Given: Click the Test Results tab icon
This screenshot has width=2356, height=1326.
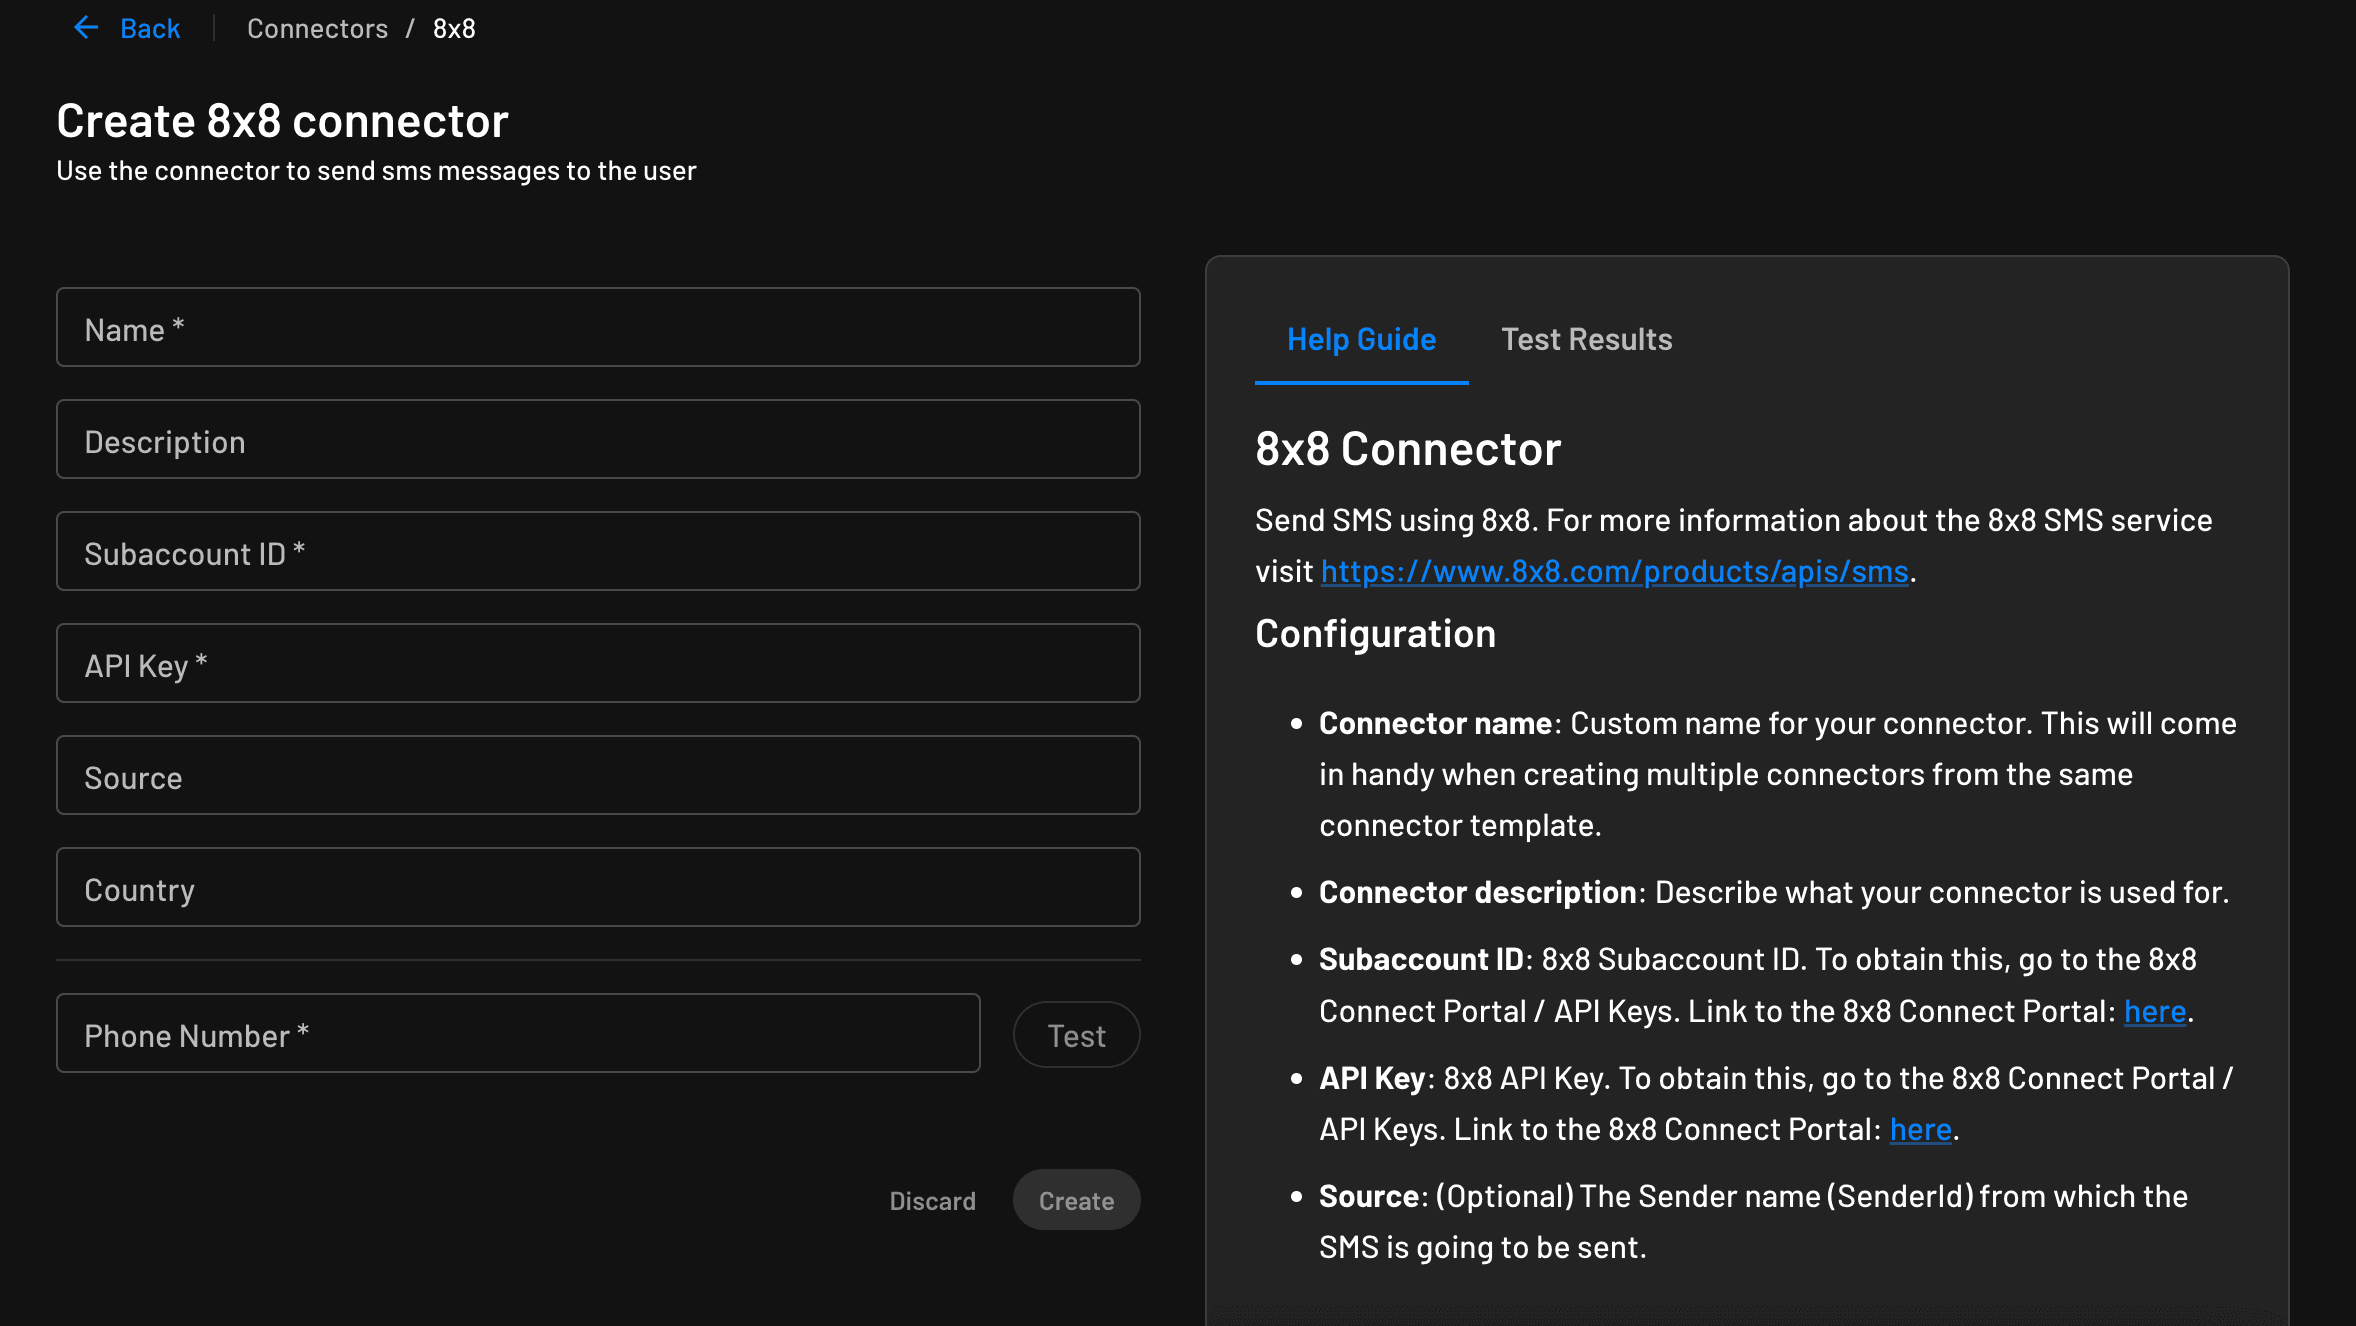Looking at the screenshot, I should click(1587, 338).
